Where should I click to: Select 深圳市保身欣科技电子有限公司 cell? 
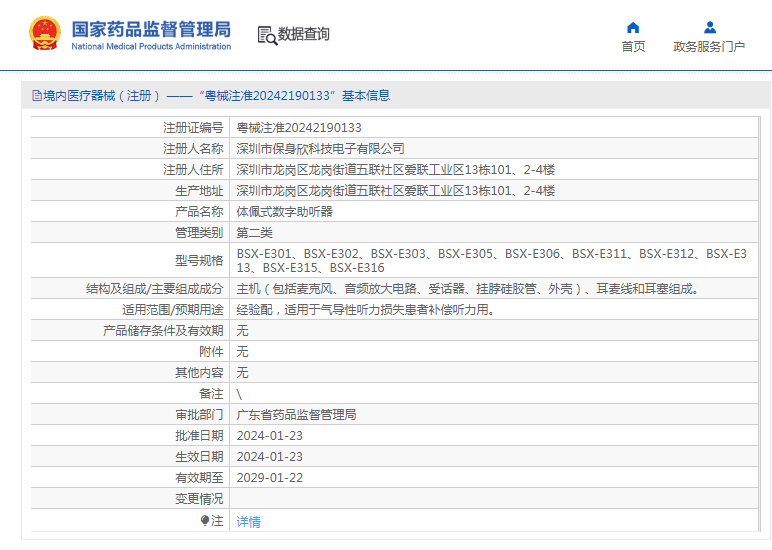(x=321, y=149)
